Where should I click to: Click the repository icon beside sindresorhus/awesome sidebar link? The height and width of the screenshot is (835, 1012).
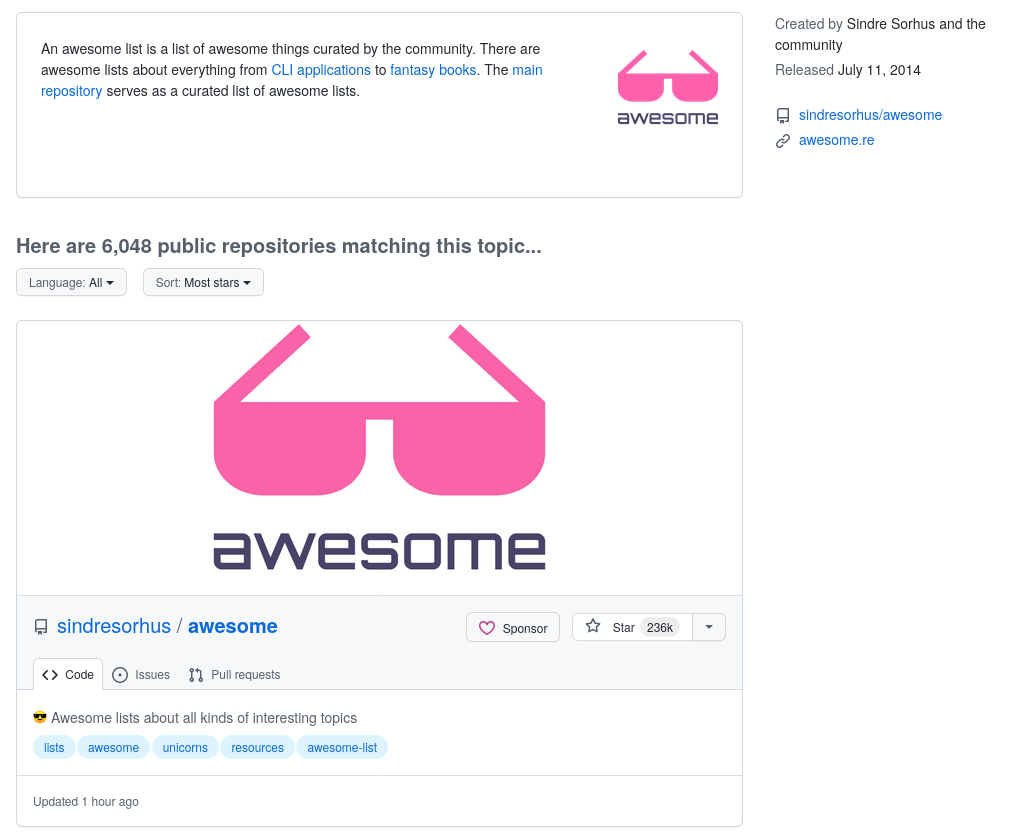point(783,116)
